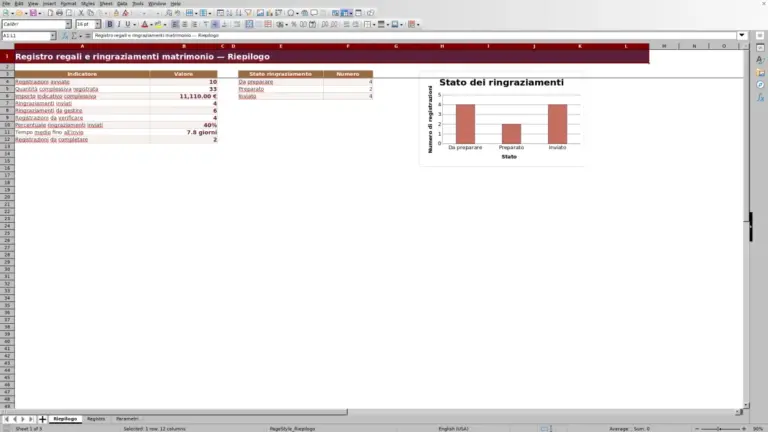Open the File menu
Image resolution: width=768 pixels, height=432 pixels.
[6, 3]
